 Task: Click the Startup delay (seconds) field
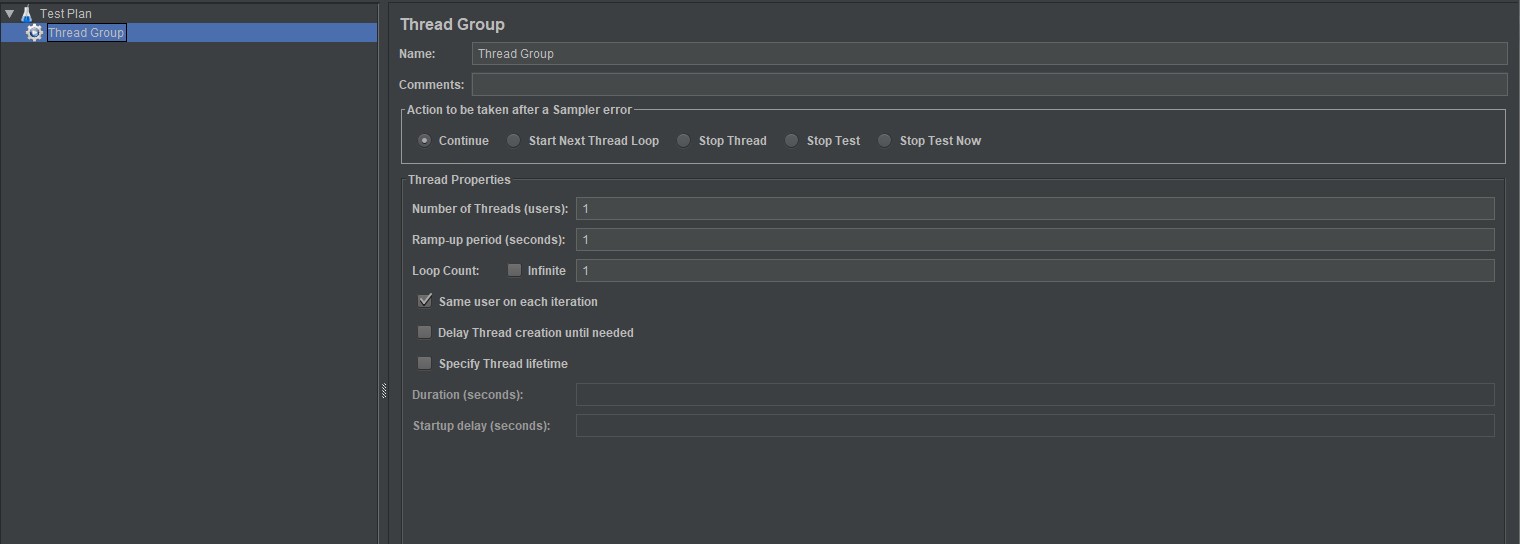tap(1034, 426)
